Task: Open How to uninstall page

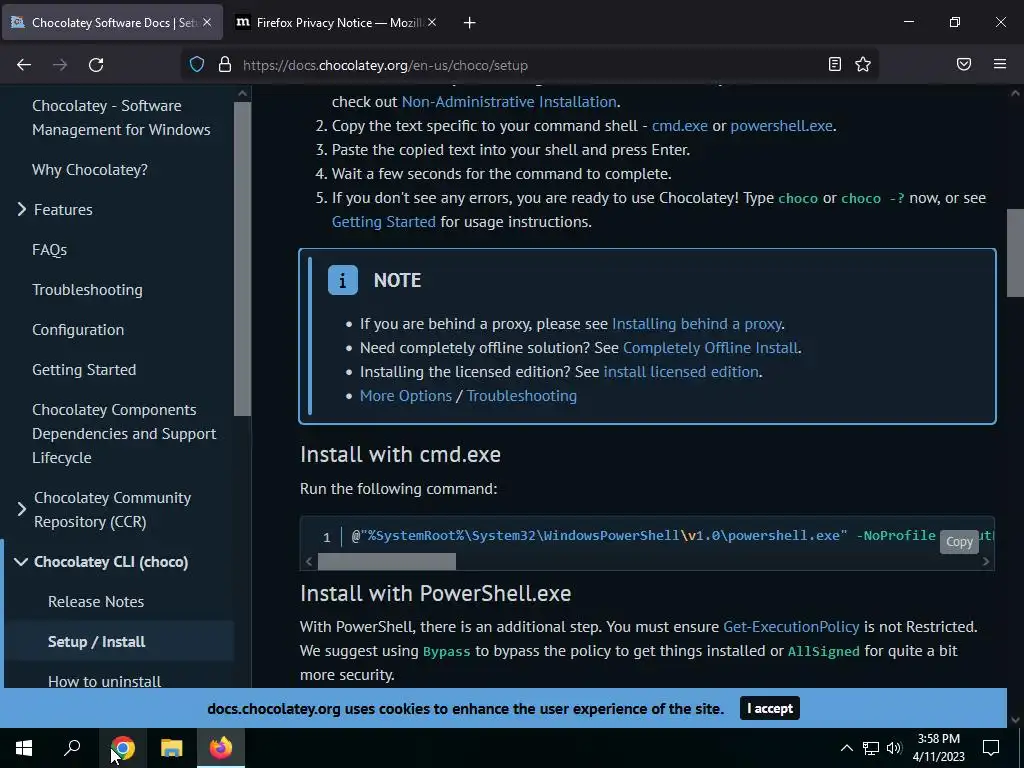Action: point(104,681)
